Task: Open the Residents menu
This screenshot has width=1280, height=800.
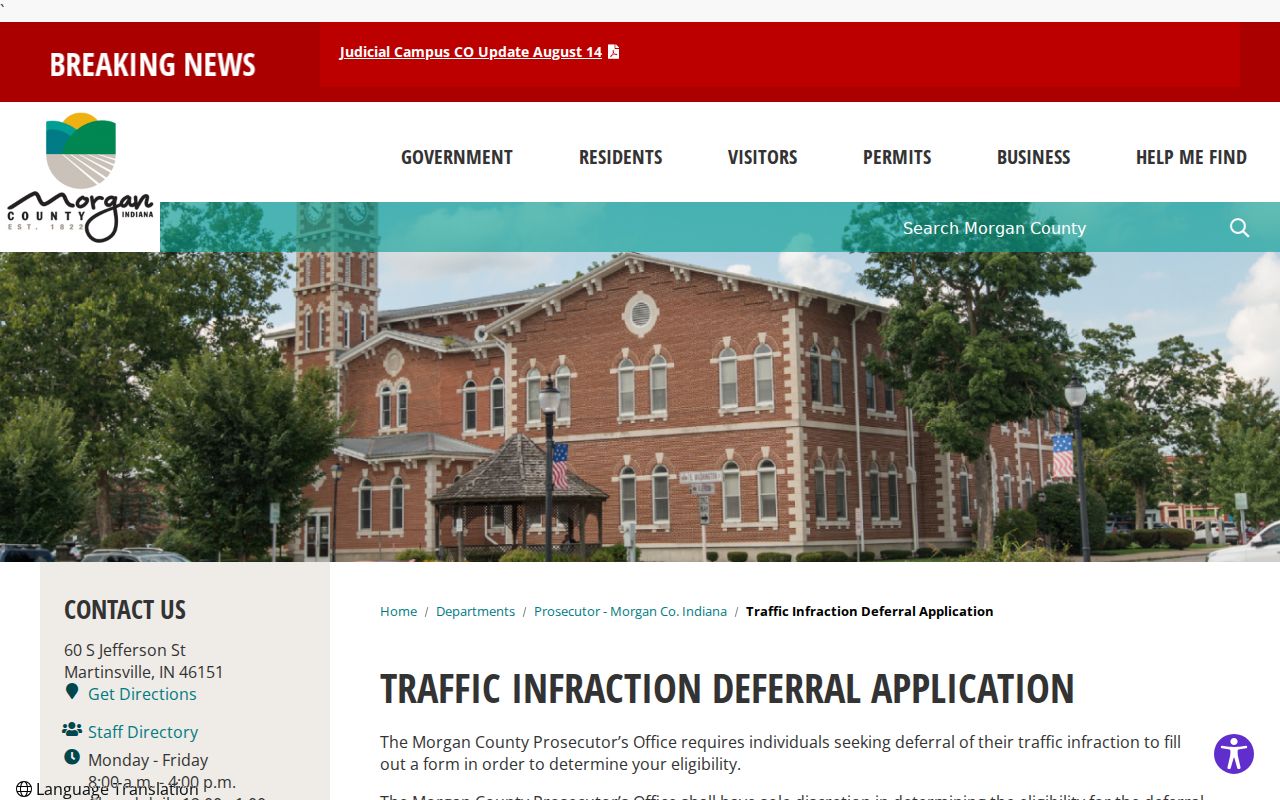Action: pos(621,157)
